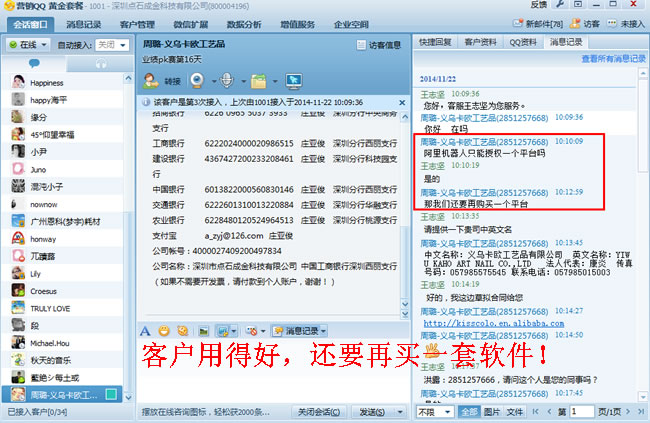Close the info notification bar

coord(402,102)
